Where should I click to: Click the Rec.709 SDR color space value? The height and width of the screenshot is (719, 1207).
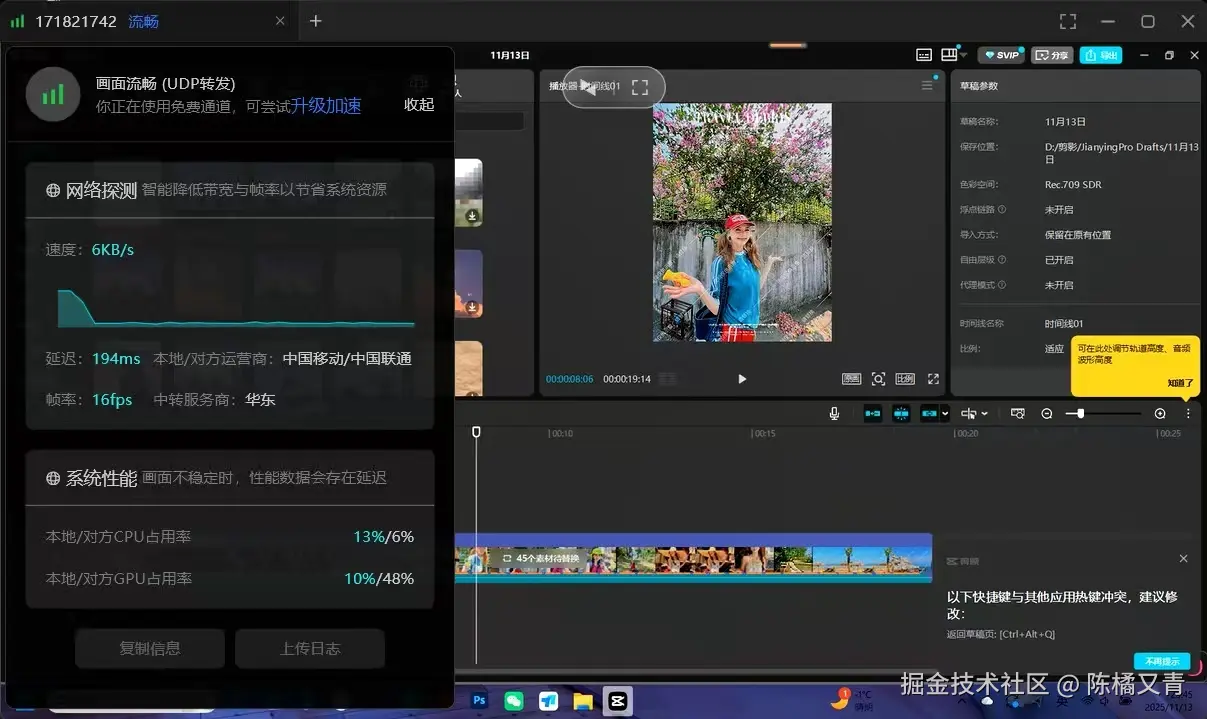pos(1072,185)
